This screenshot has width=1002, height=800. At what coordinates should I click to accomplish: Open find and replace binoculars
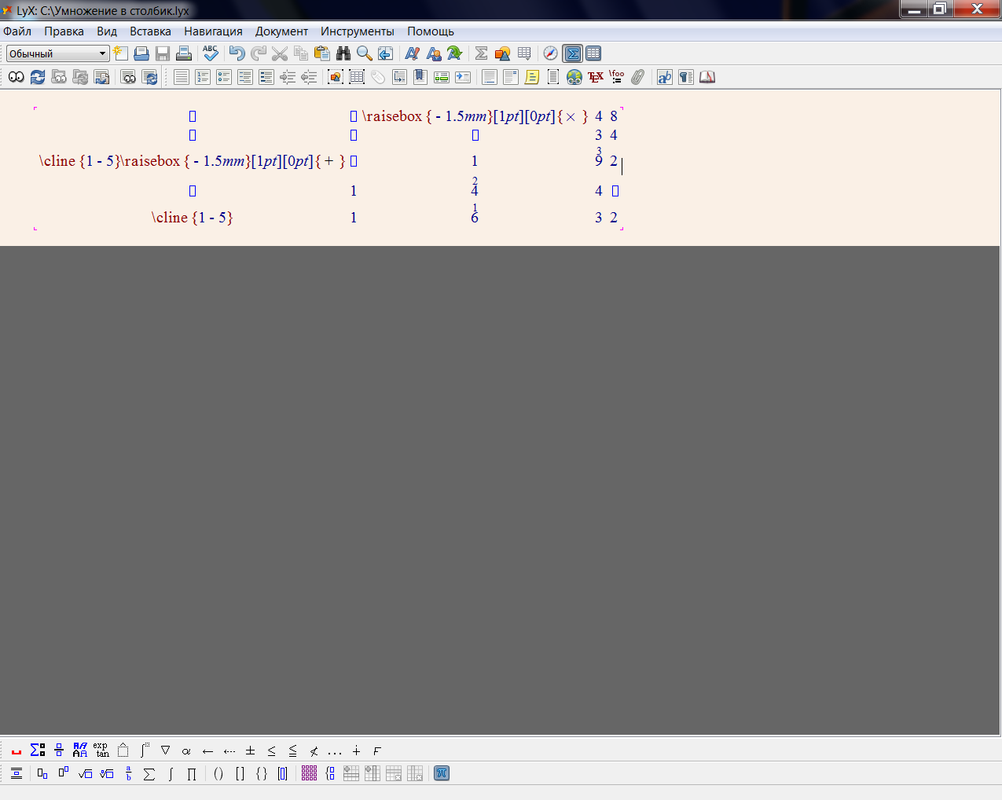(343, 54)
